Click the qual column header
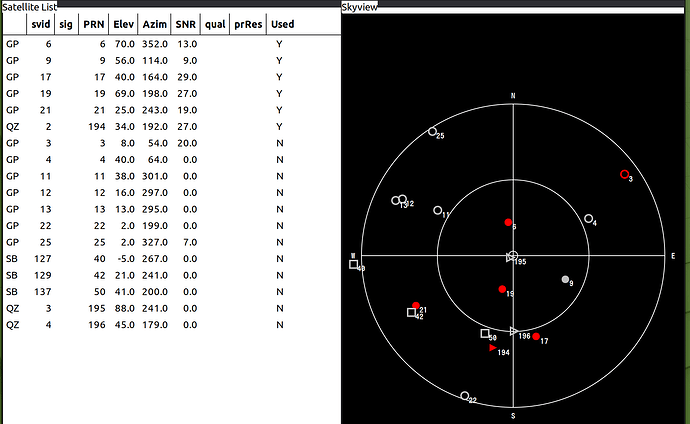 point(215,24)
